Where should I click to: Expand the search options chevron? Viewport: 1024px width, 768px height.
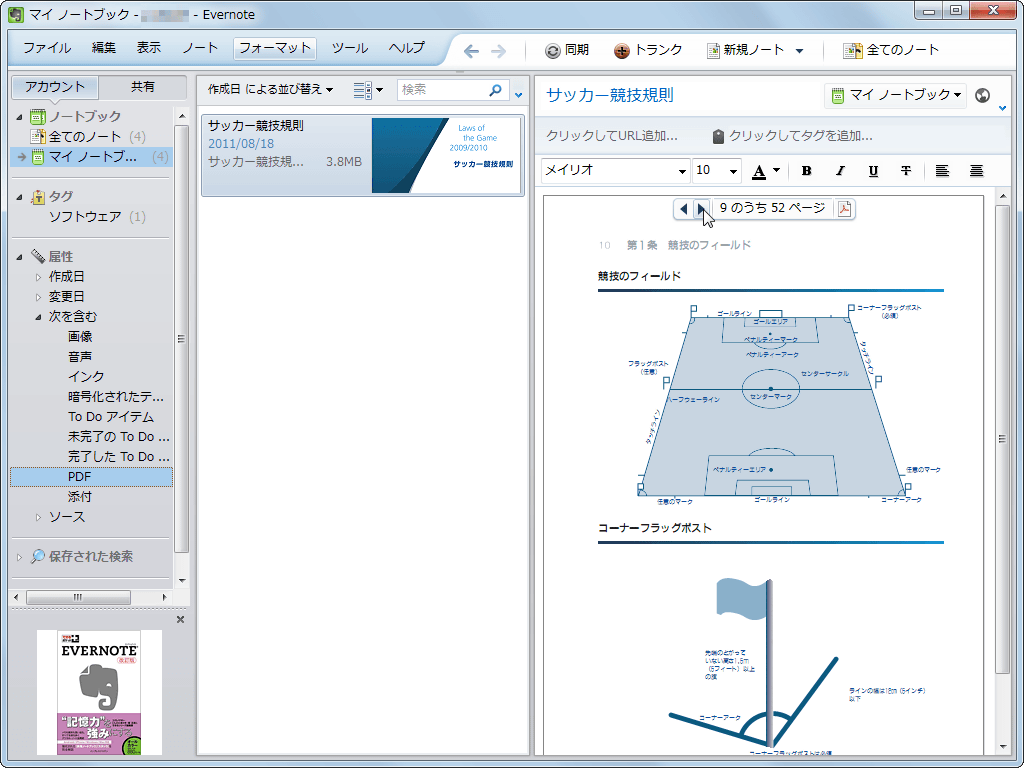[519, 95]
